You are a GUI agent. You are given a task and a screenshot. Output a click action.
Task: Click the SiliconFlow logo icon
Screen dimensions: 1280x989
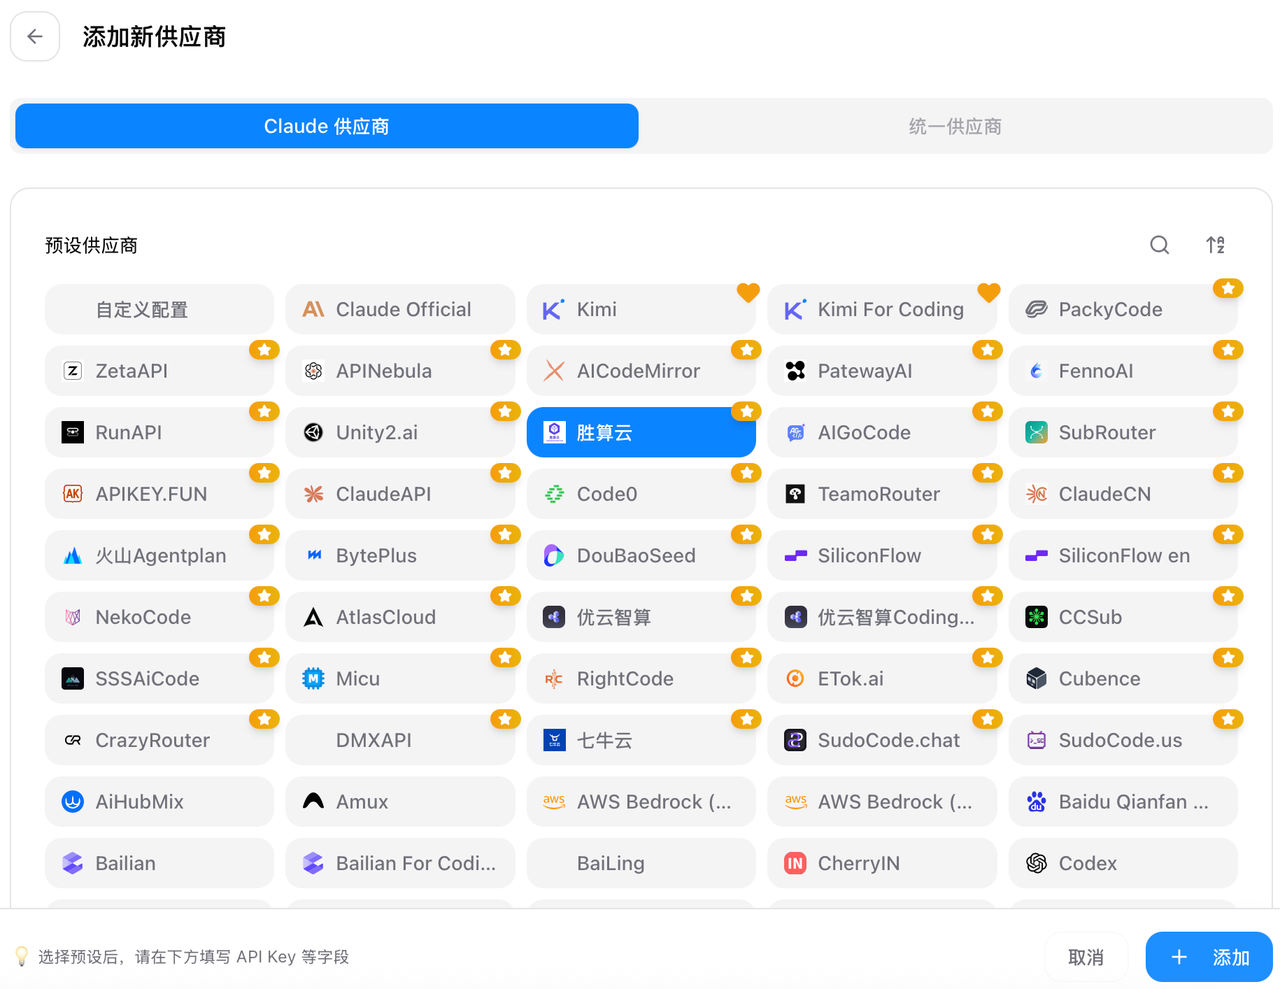tap(795, 555)
